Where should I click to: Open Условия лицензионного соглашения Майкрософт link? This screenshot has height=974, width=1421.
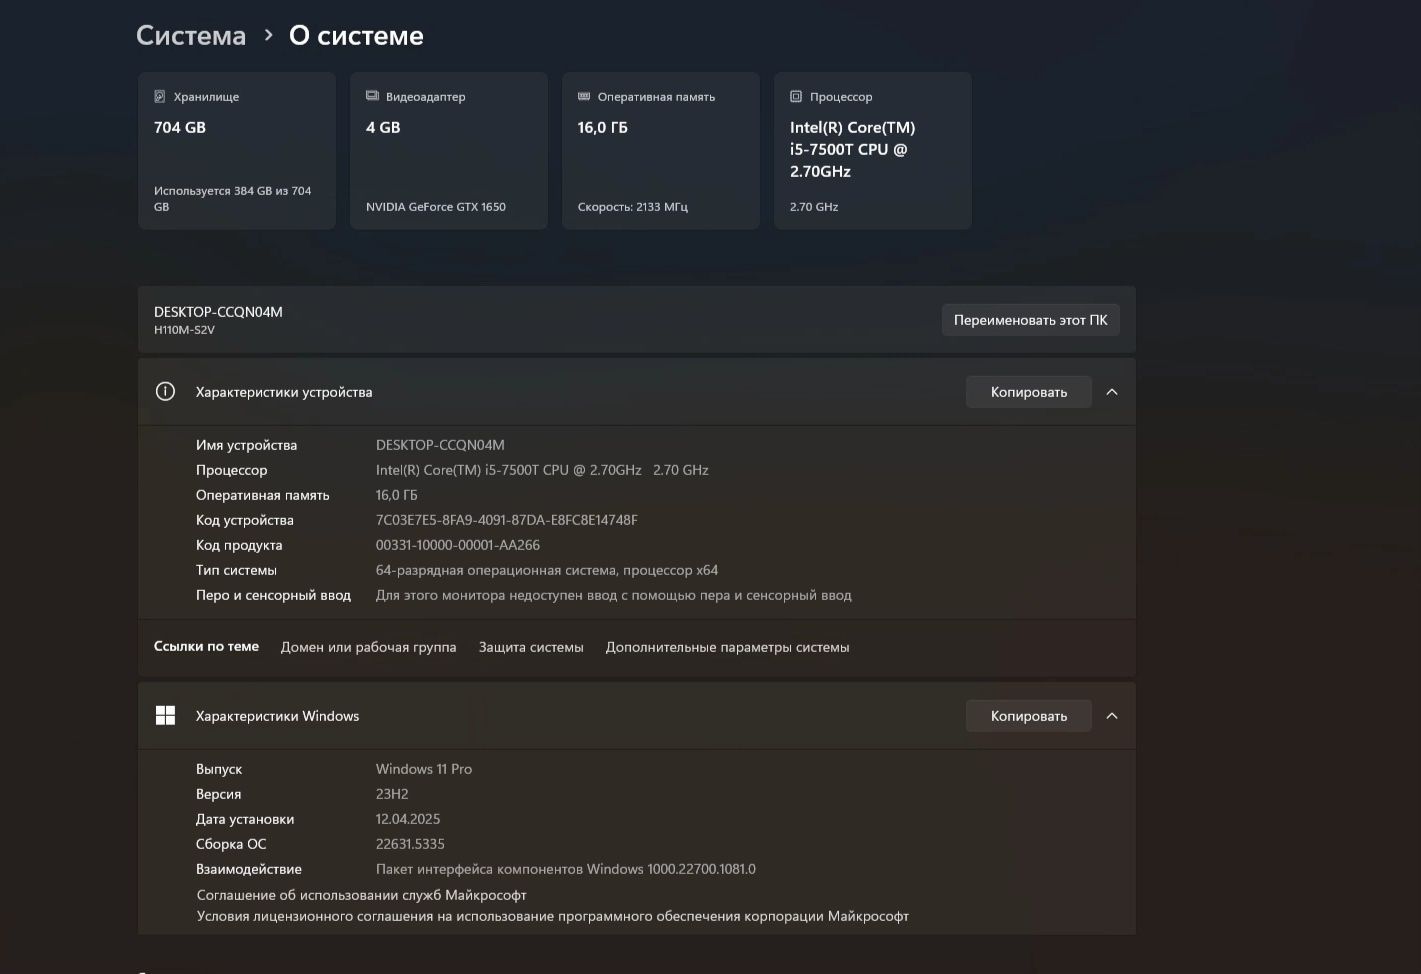point(553,916)
